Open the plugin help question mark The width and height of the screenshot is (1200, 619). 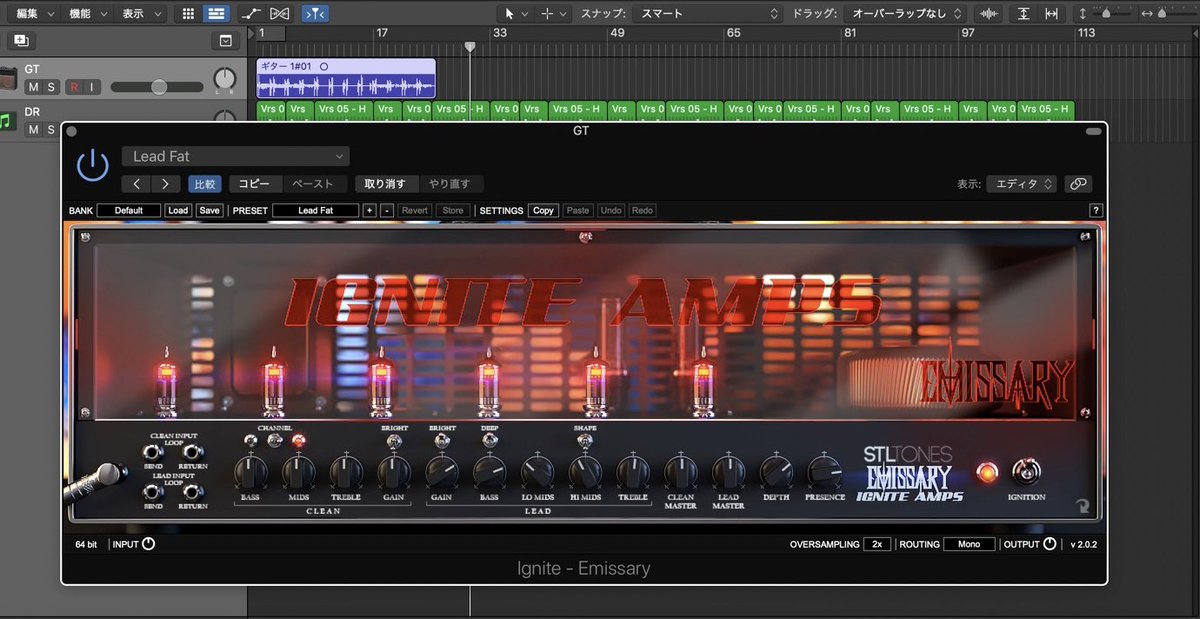pyautogui.click(x=1096, y=211)
